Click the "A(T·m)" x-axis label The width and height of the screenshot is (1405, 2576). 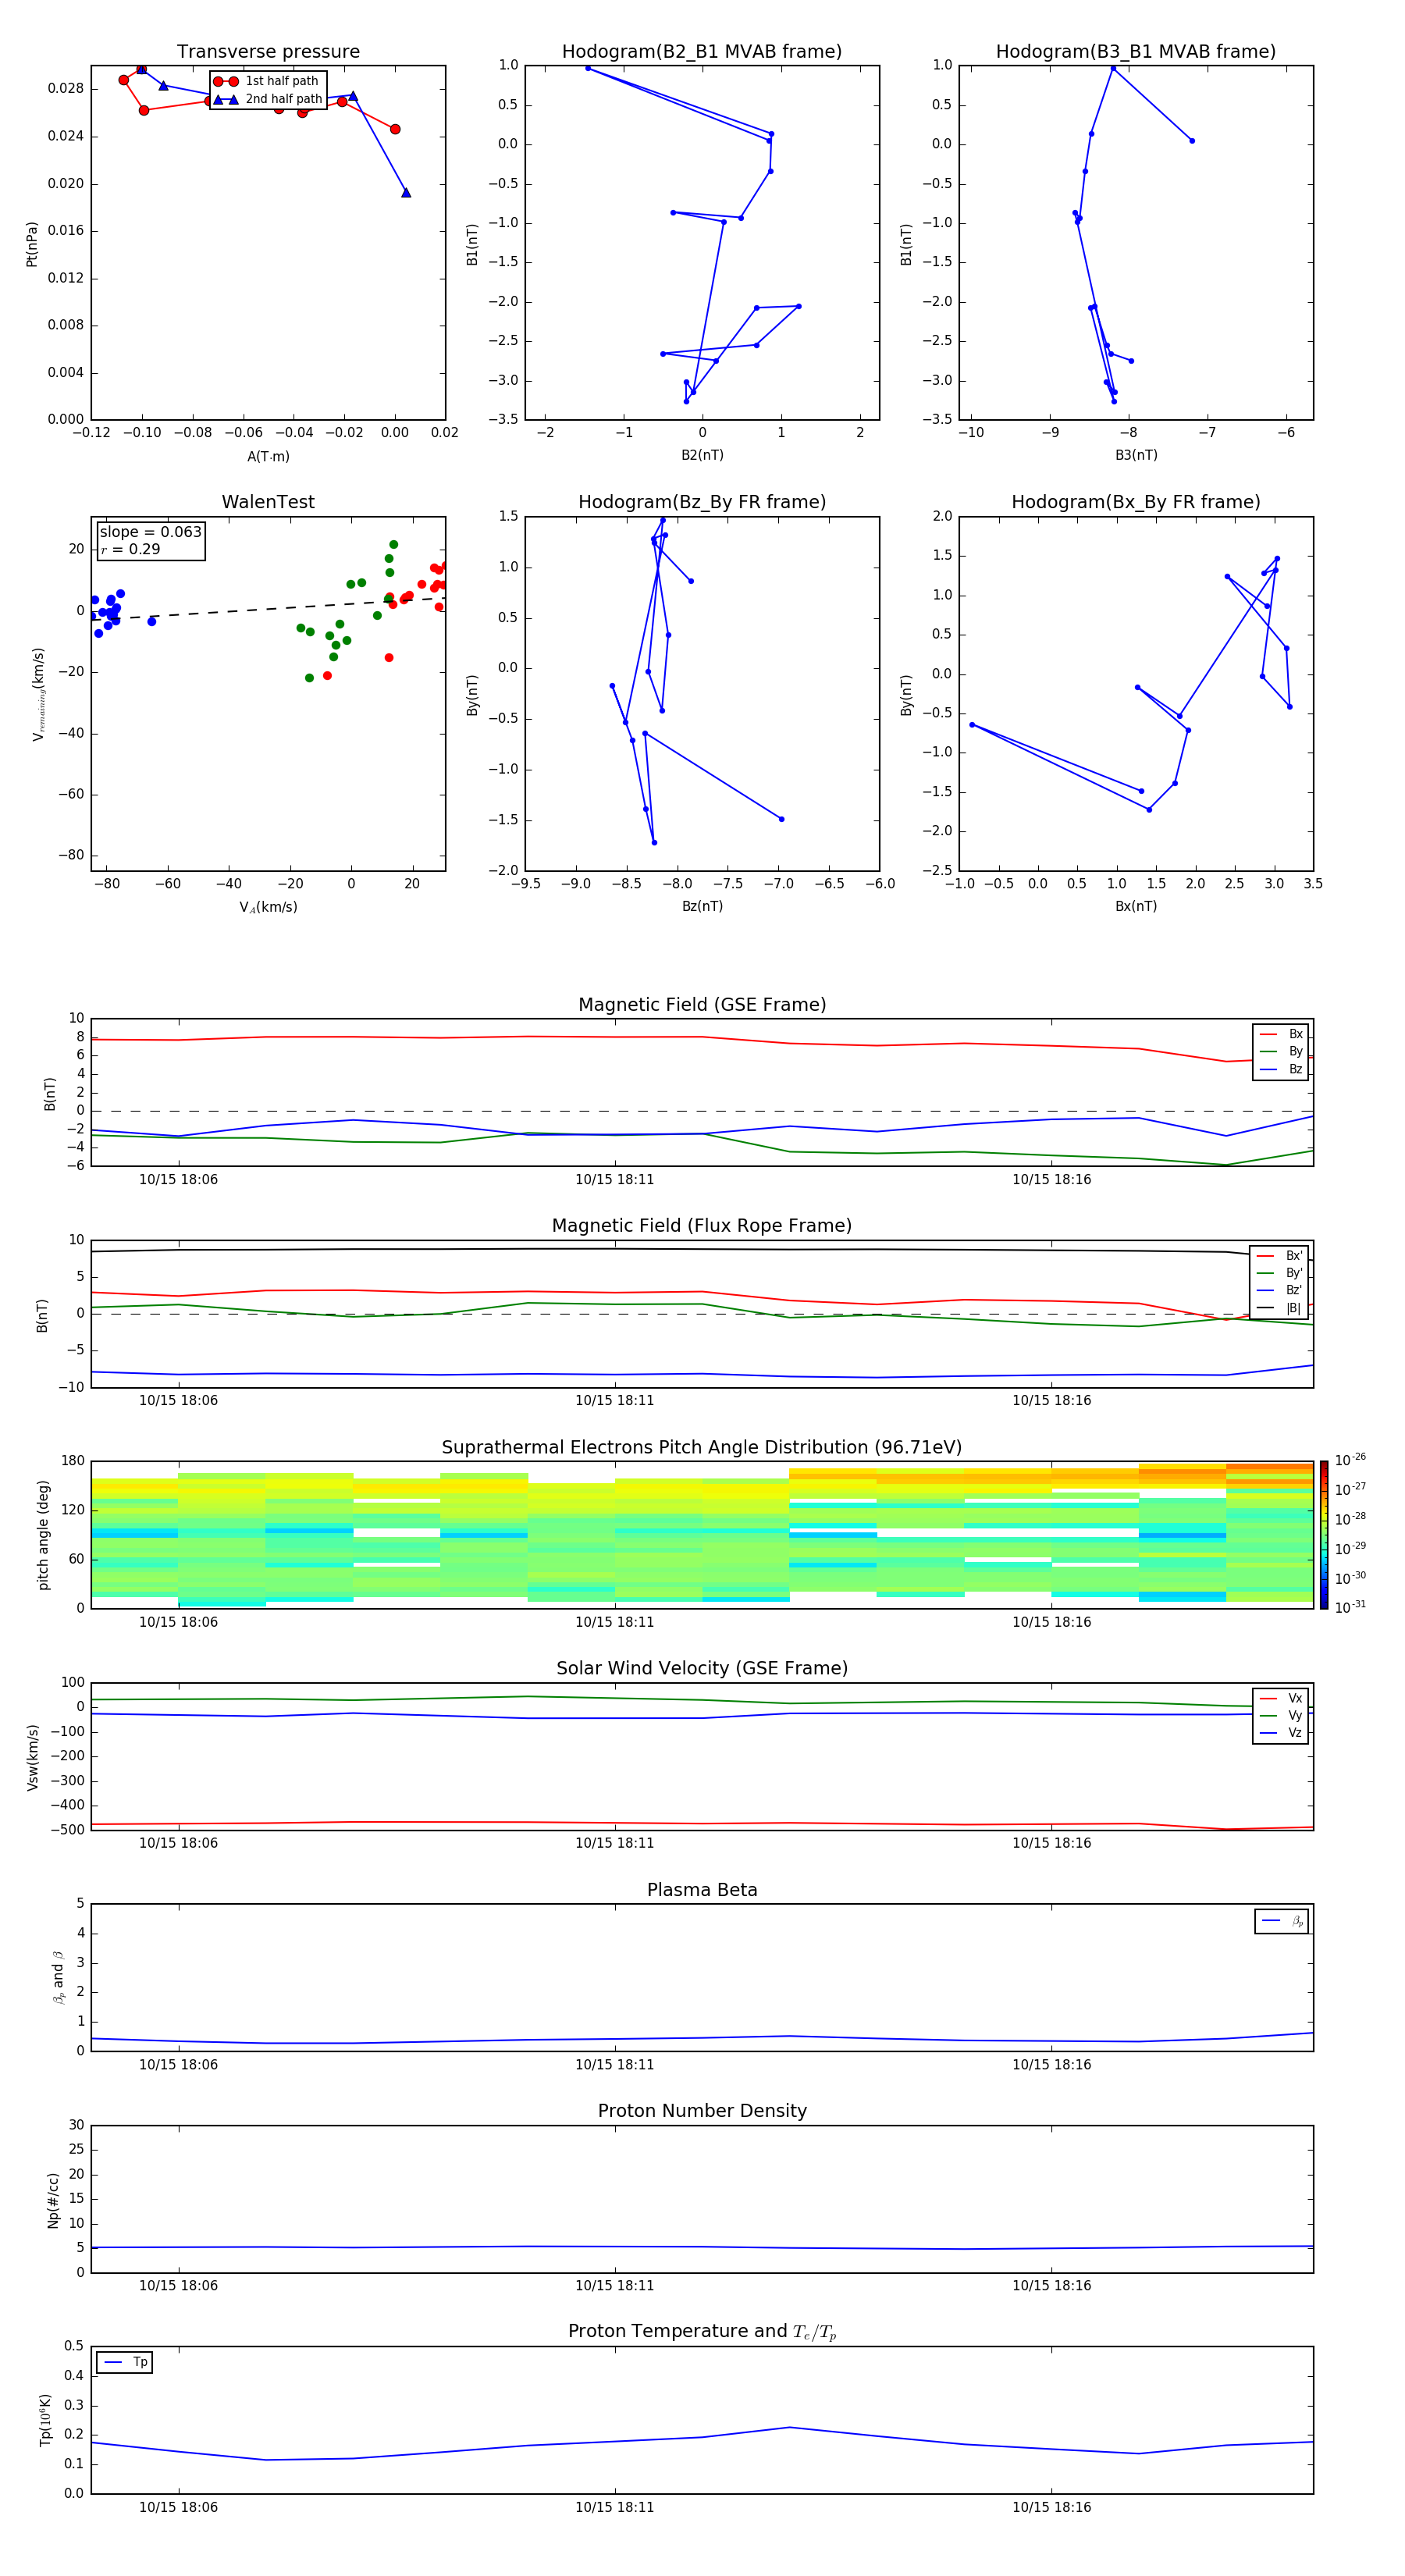[268, 457]
